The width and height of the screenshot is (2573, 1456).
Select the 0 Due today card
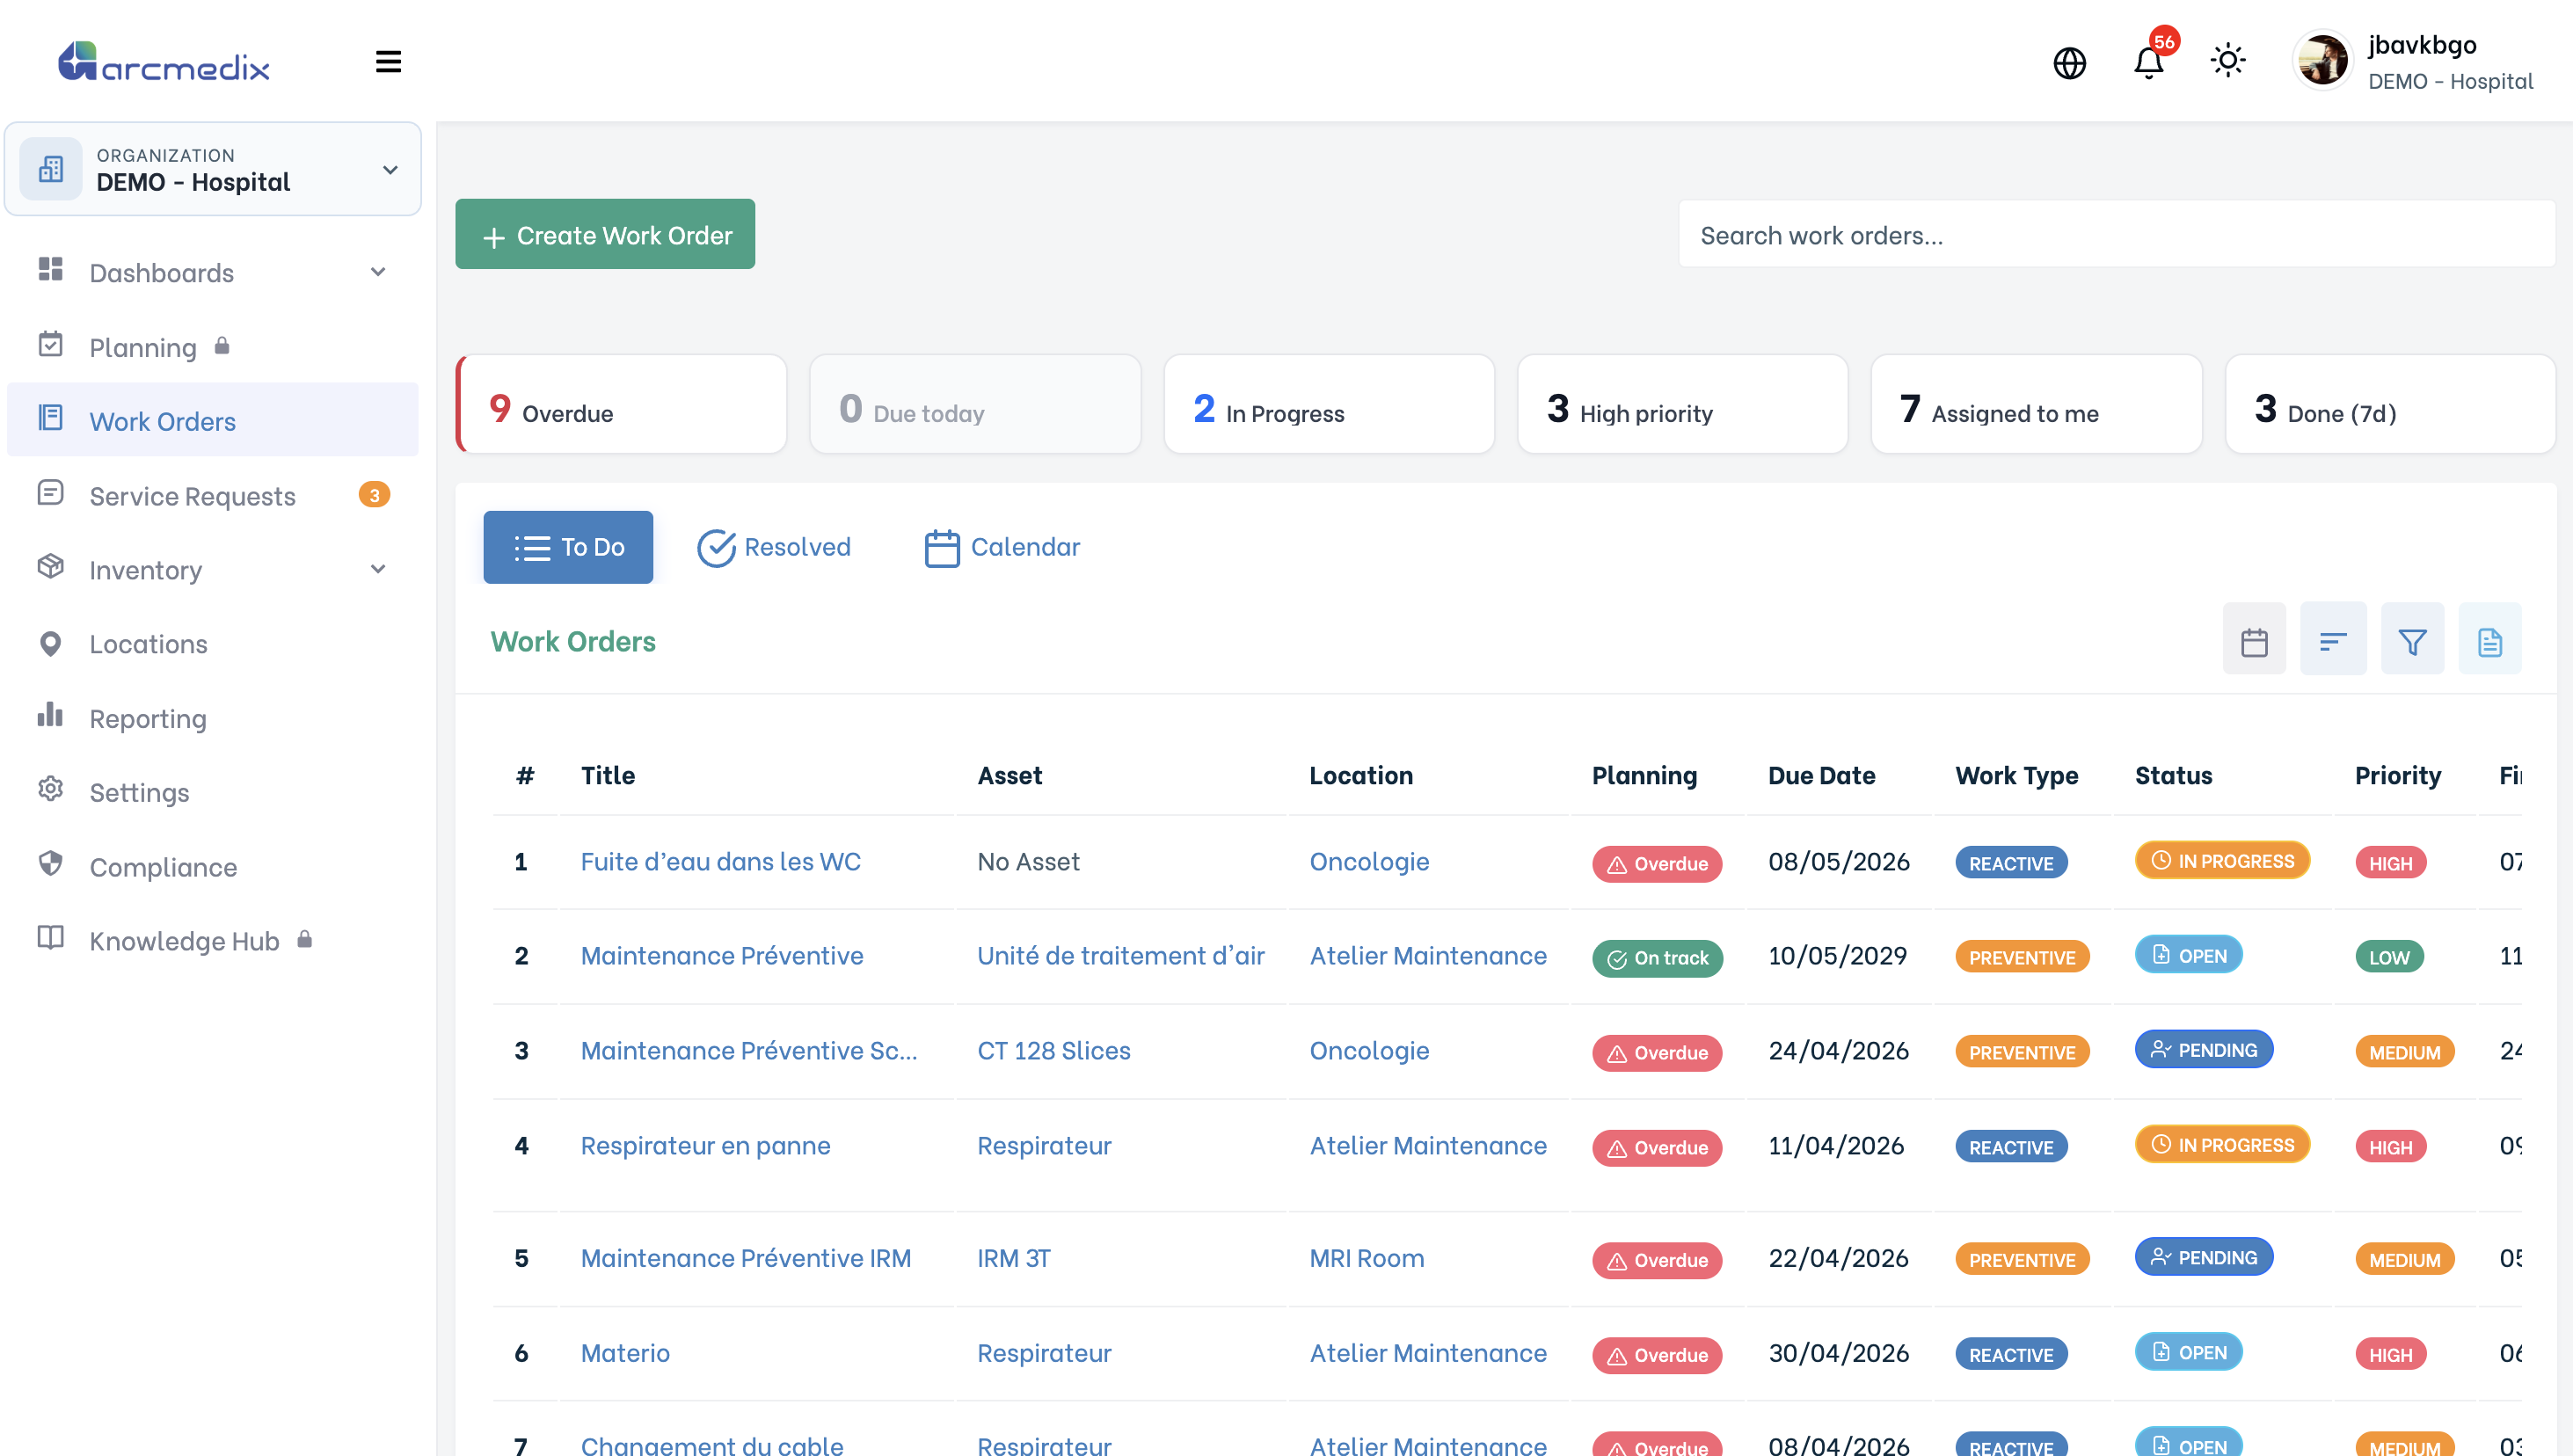(975, 405)
